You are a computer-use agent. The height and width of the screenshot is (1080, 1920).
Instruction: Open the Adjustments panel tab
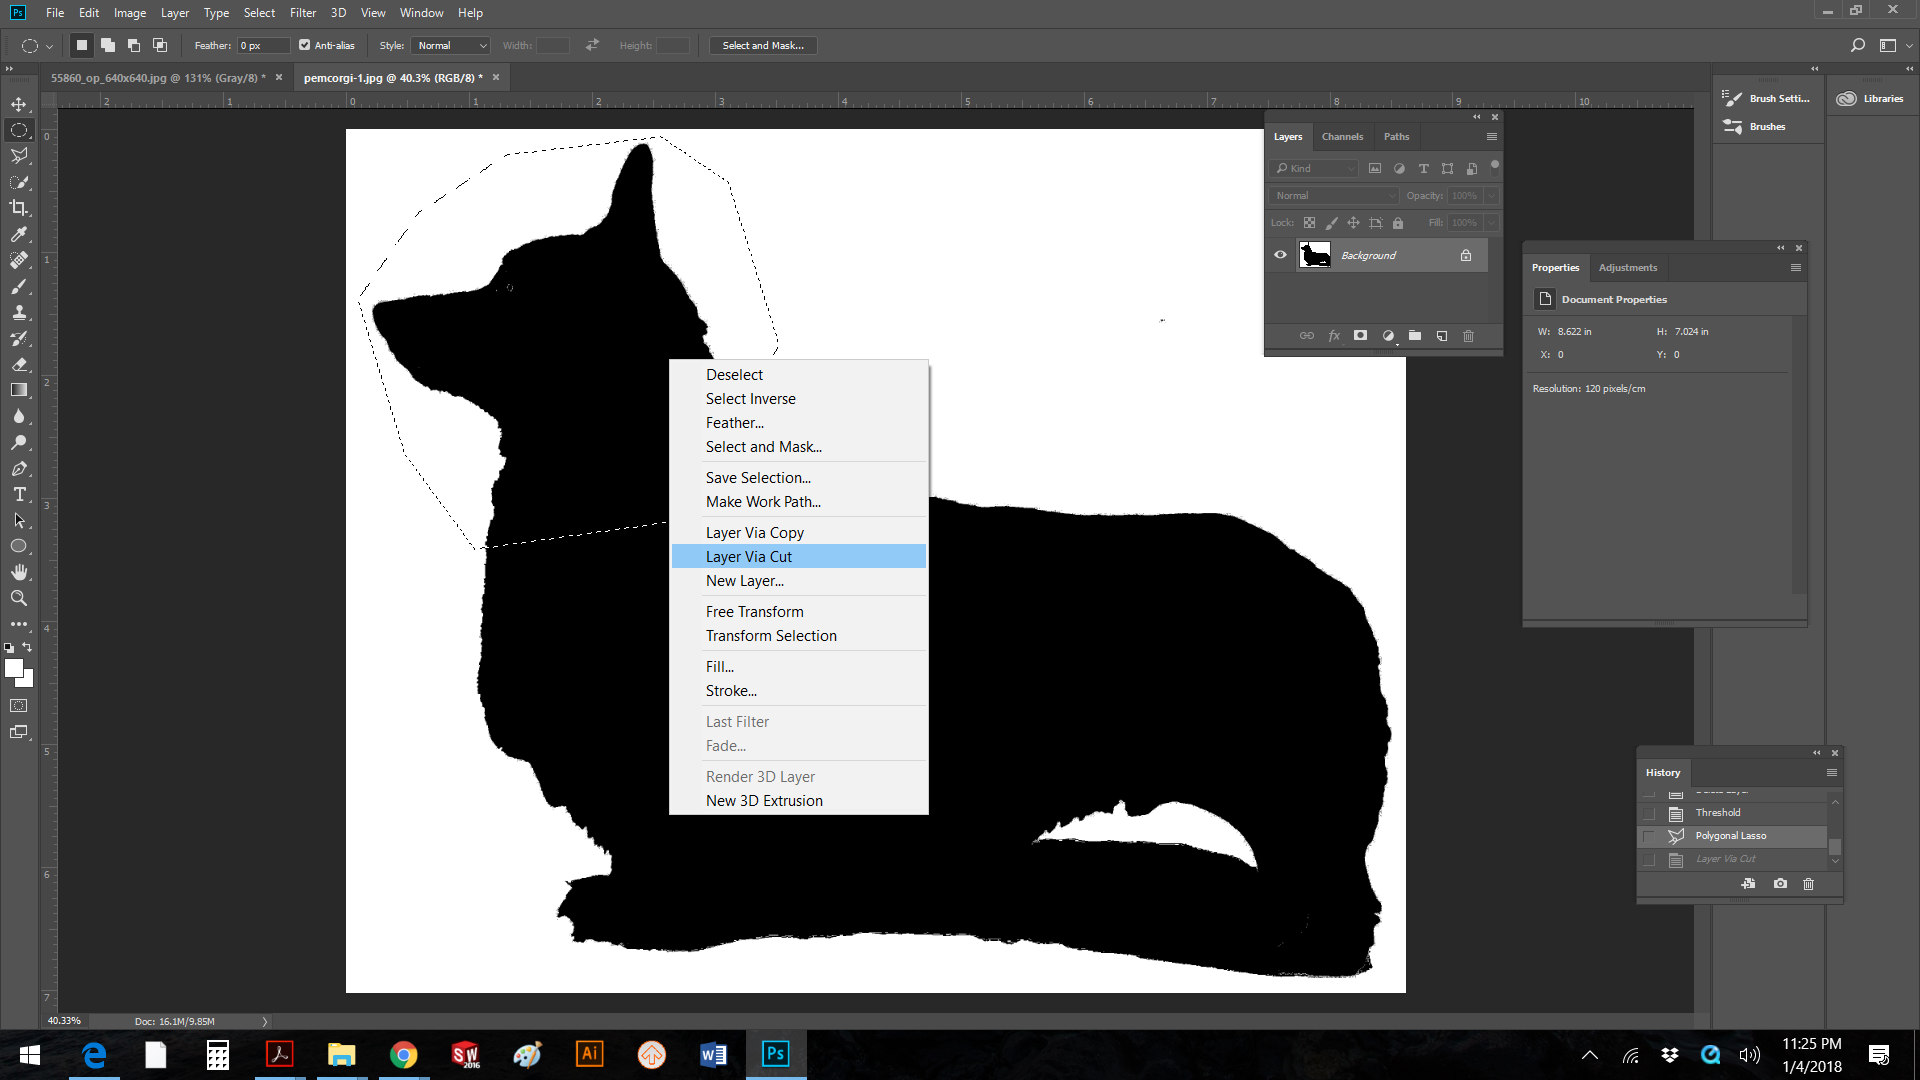pos(1627,268)
